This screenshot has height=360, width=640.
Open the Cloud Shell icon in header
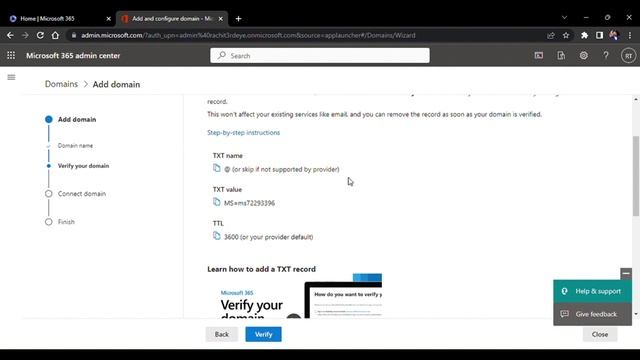[539, 56]
